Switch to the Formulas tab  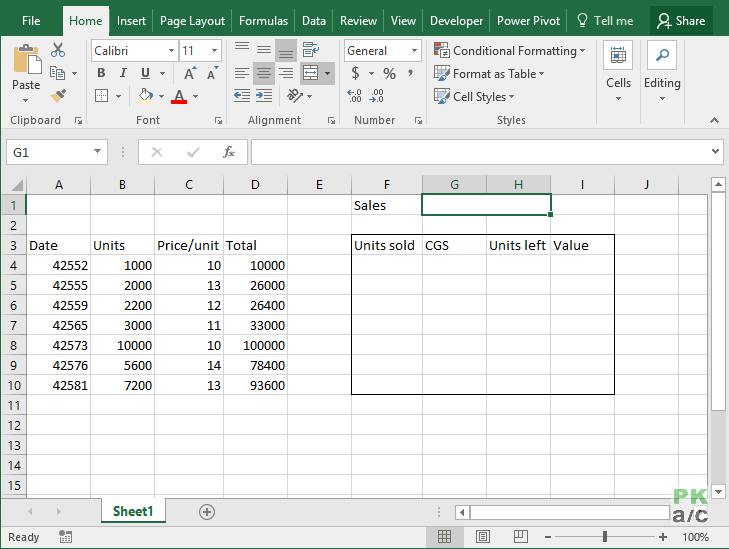tap(263, 21)
